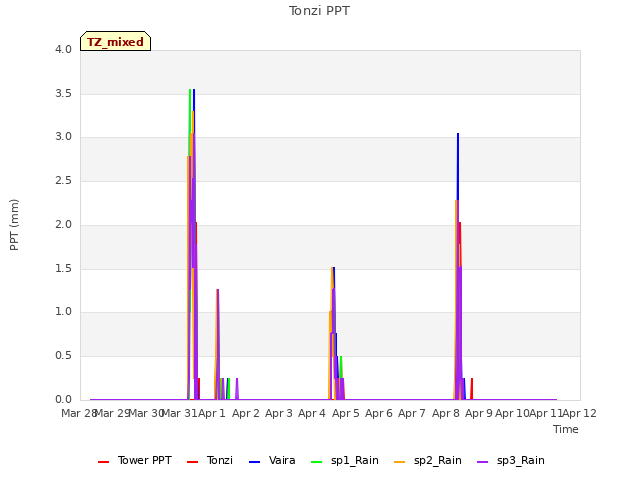Toggle the Tonzi legend entry
The width and height of the screenshot is (640, 480).
coord(210,460)
